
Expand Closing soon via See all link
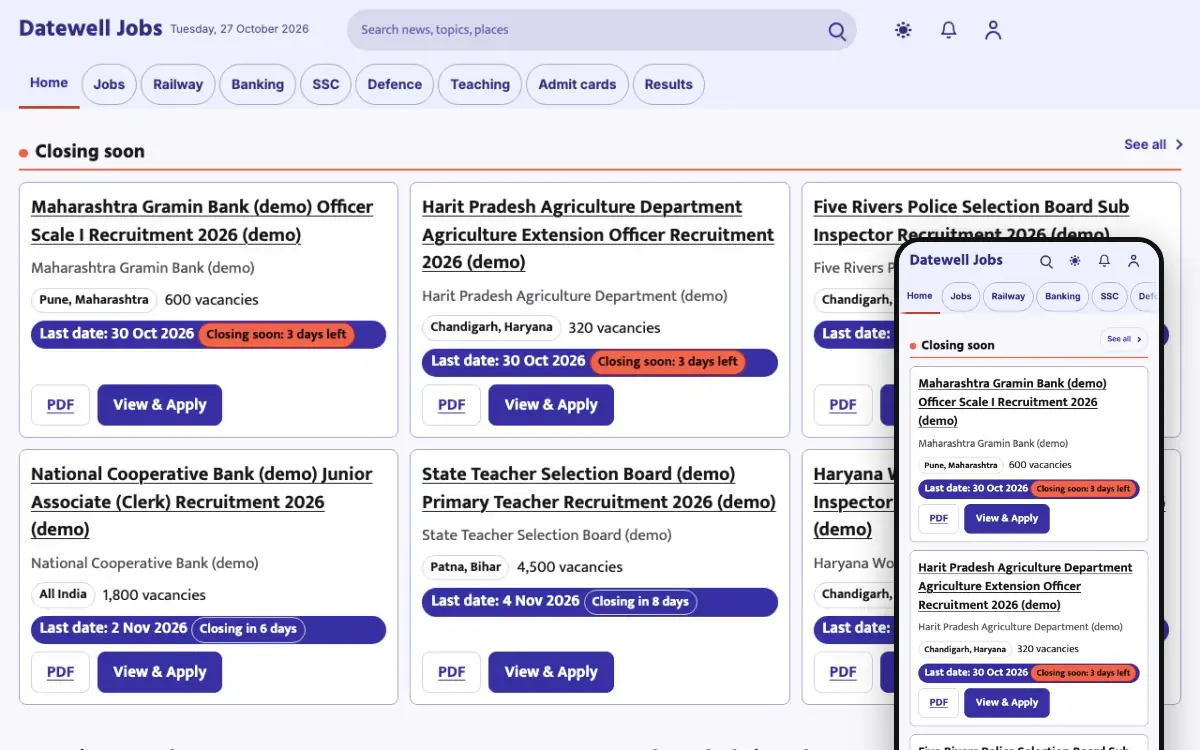pos(1153,145)
